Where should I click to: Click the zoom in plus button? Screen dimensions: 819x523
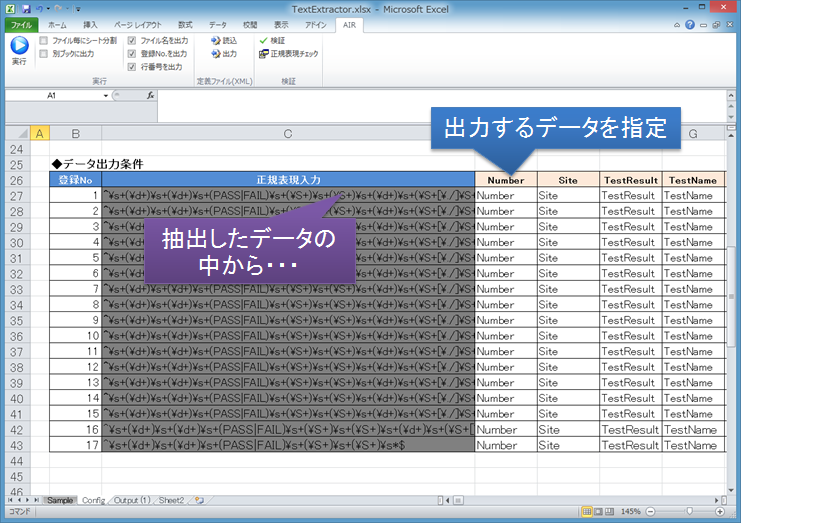click(x=722, y=510)
